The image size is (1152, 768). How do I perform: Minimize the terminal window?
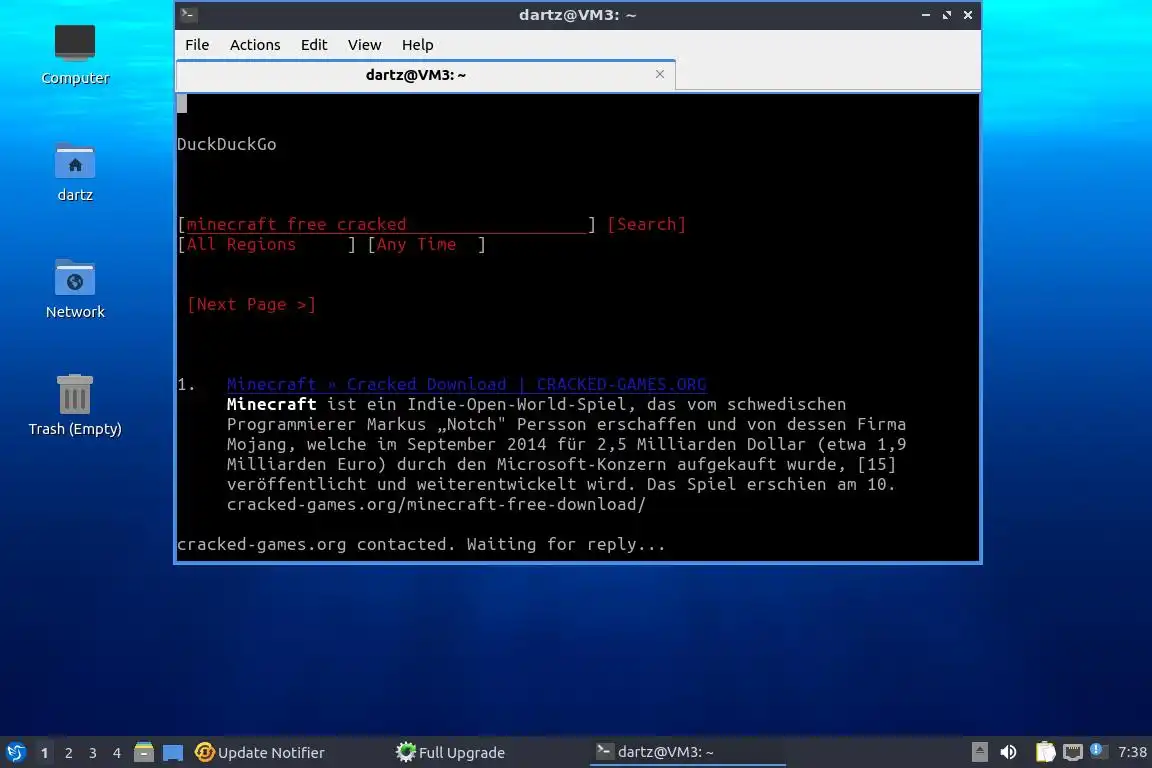pos(926,15)
